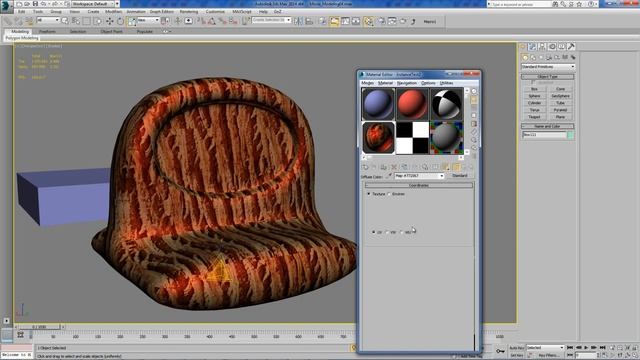Select the Environ radio button
The width and height of the screenshot is (640, 360).
point(389,194)
